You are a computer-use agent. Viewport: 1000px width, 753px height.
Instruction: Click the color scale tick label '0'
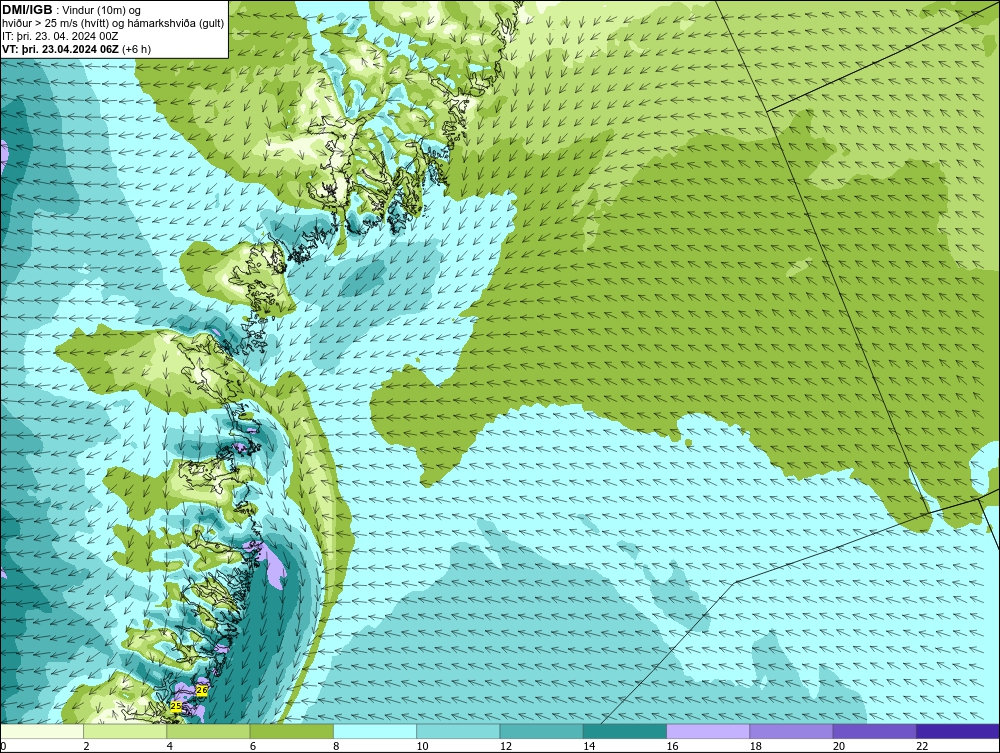pyautogui.click(x=3, y=746)
